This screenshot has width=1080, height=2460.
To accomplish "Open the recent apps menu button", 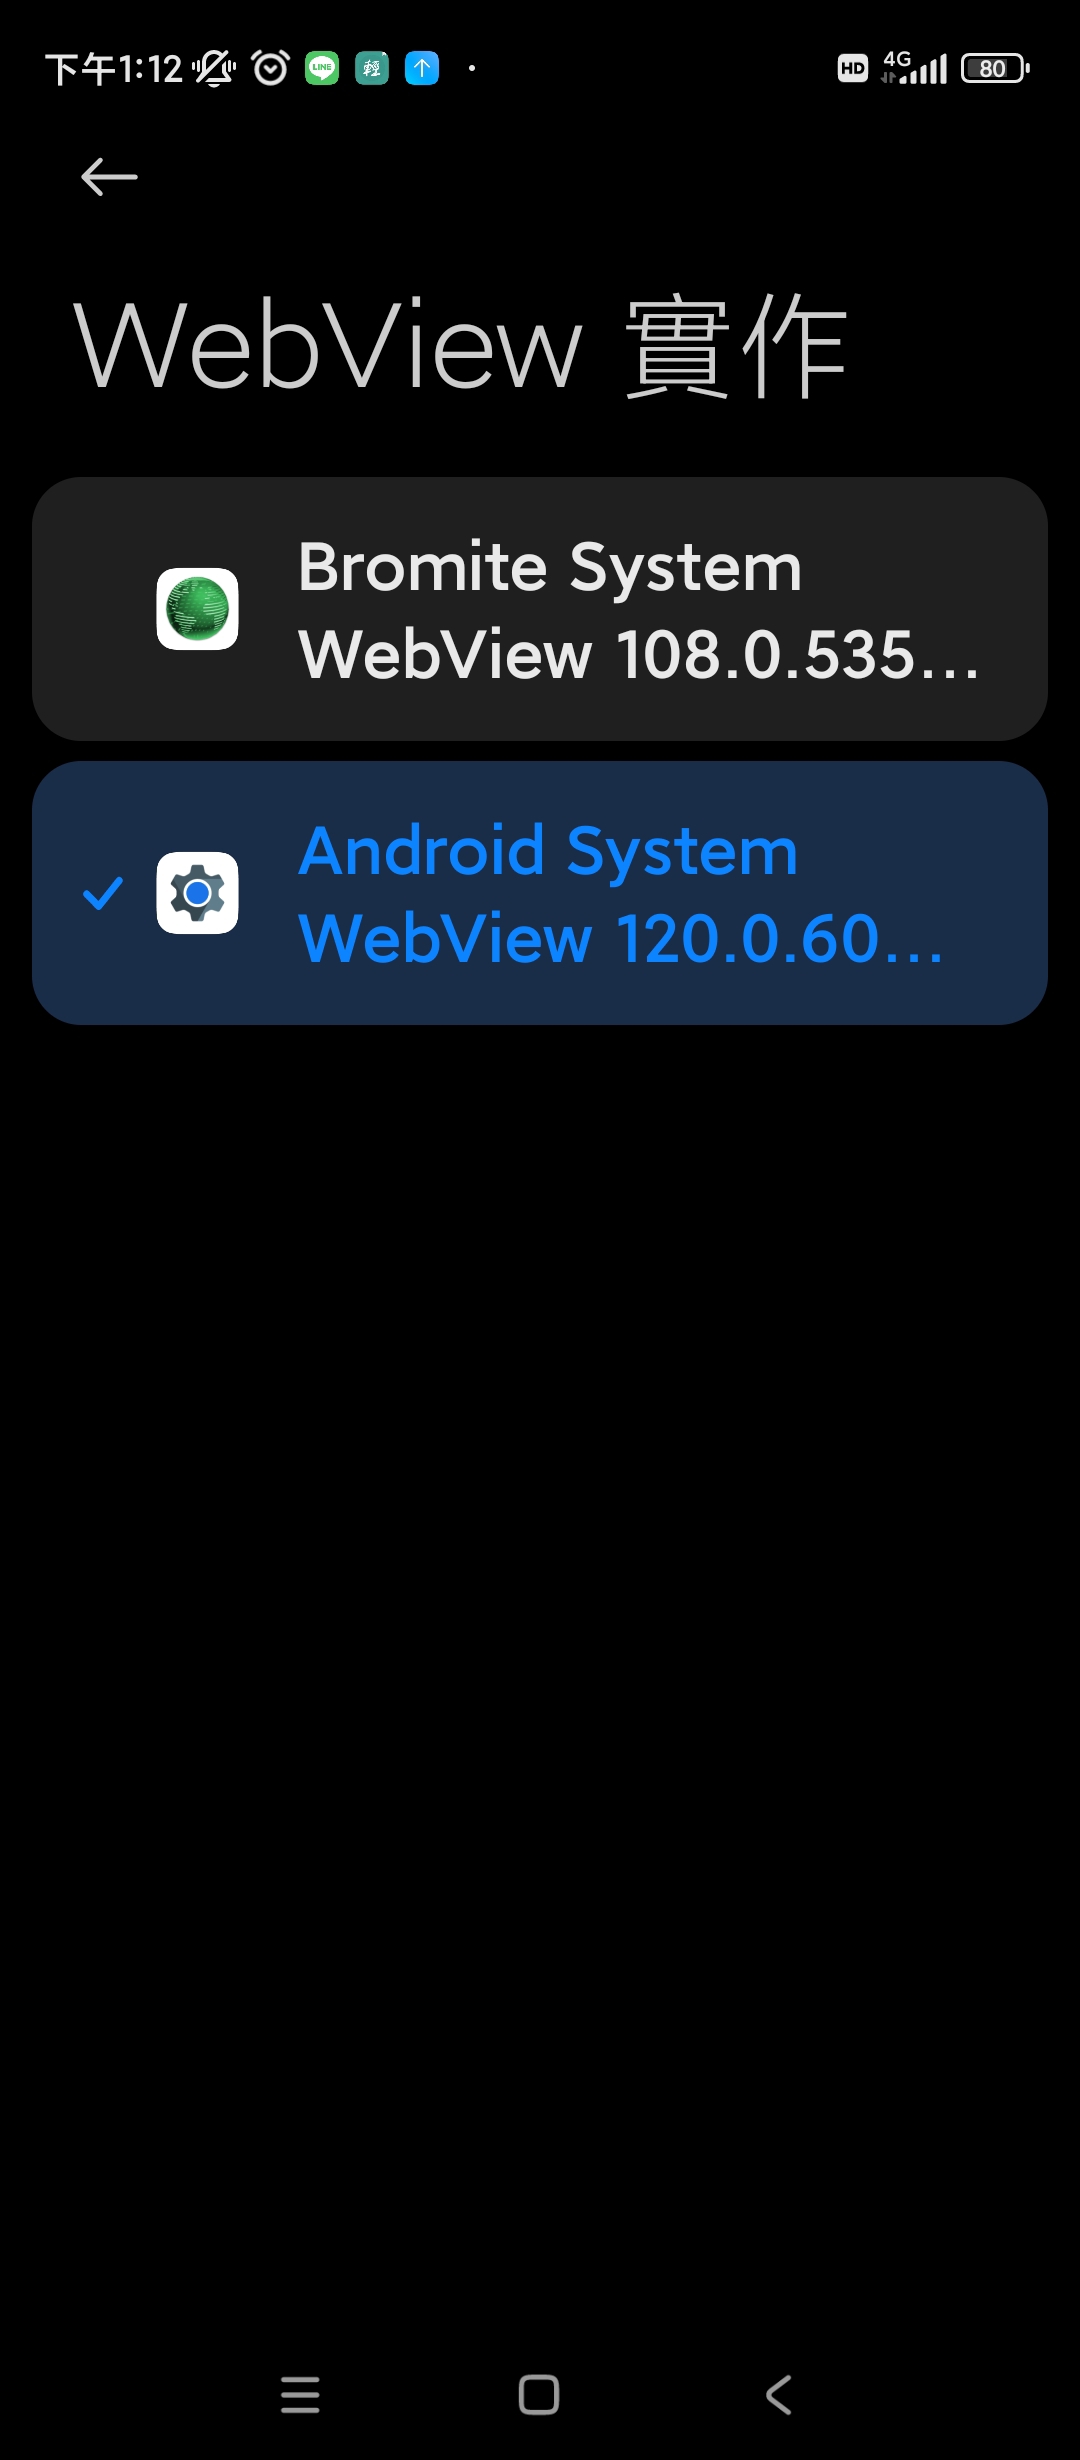I will tap(300, 2395).
